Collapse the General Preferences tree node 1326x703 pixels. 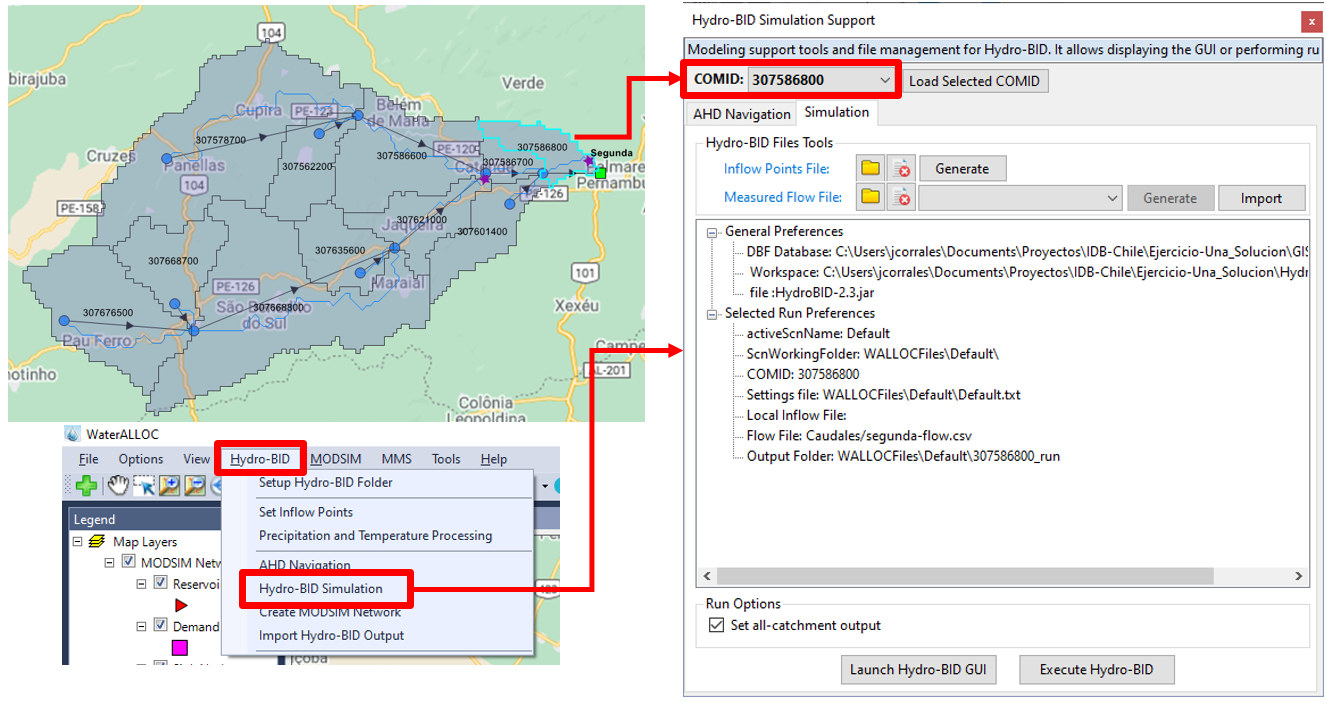click(x=712, y=232)
